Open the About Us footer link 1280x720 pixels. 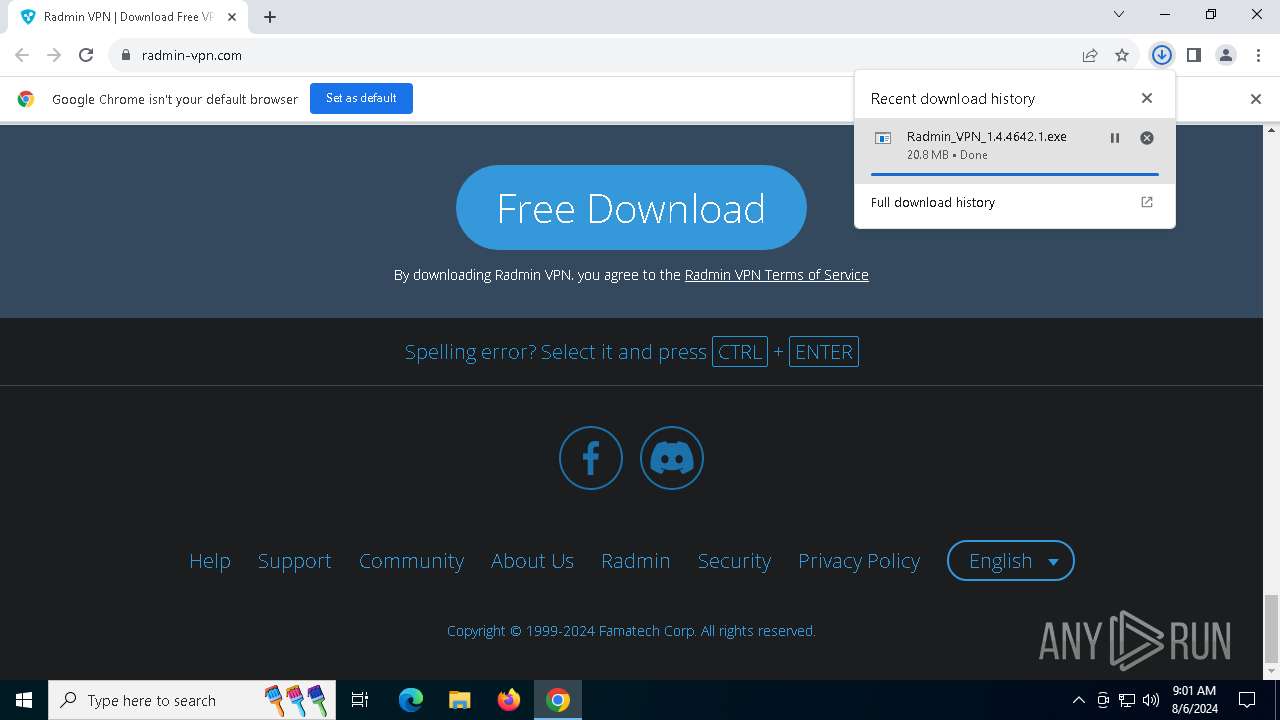click(532, 561)
